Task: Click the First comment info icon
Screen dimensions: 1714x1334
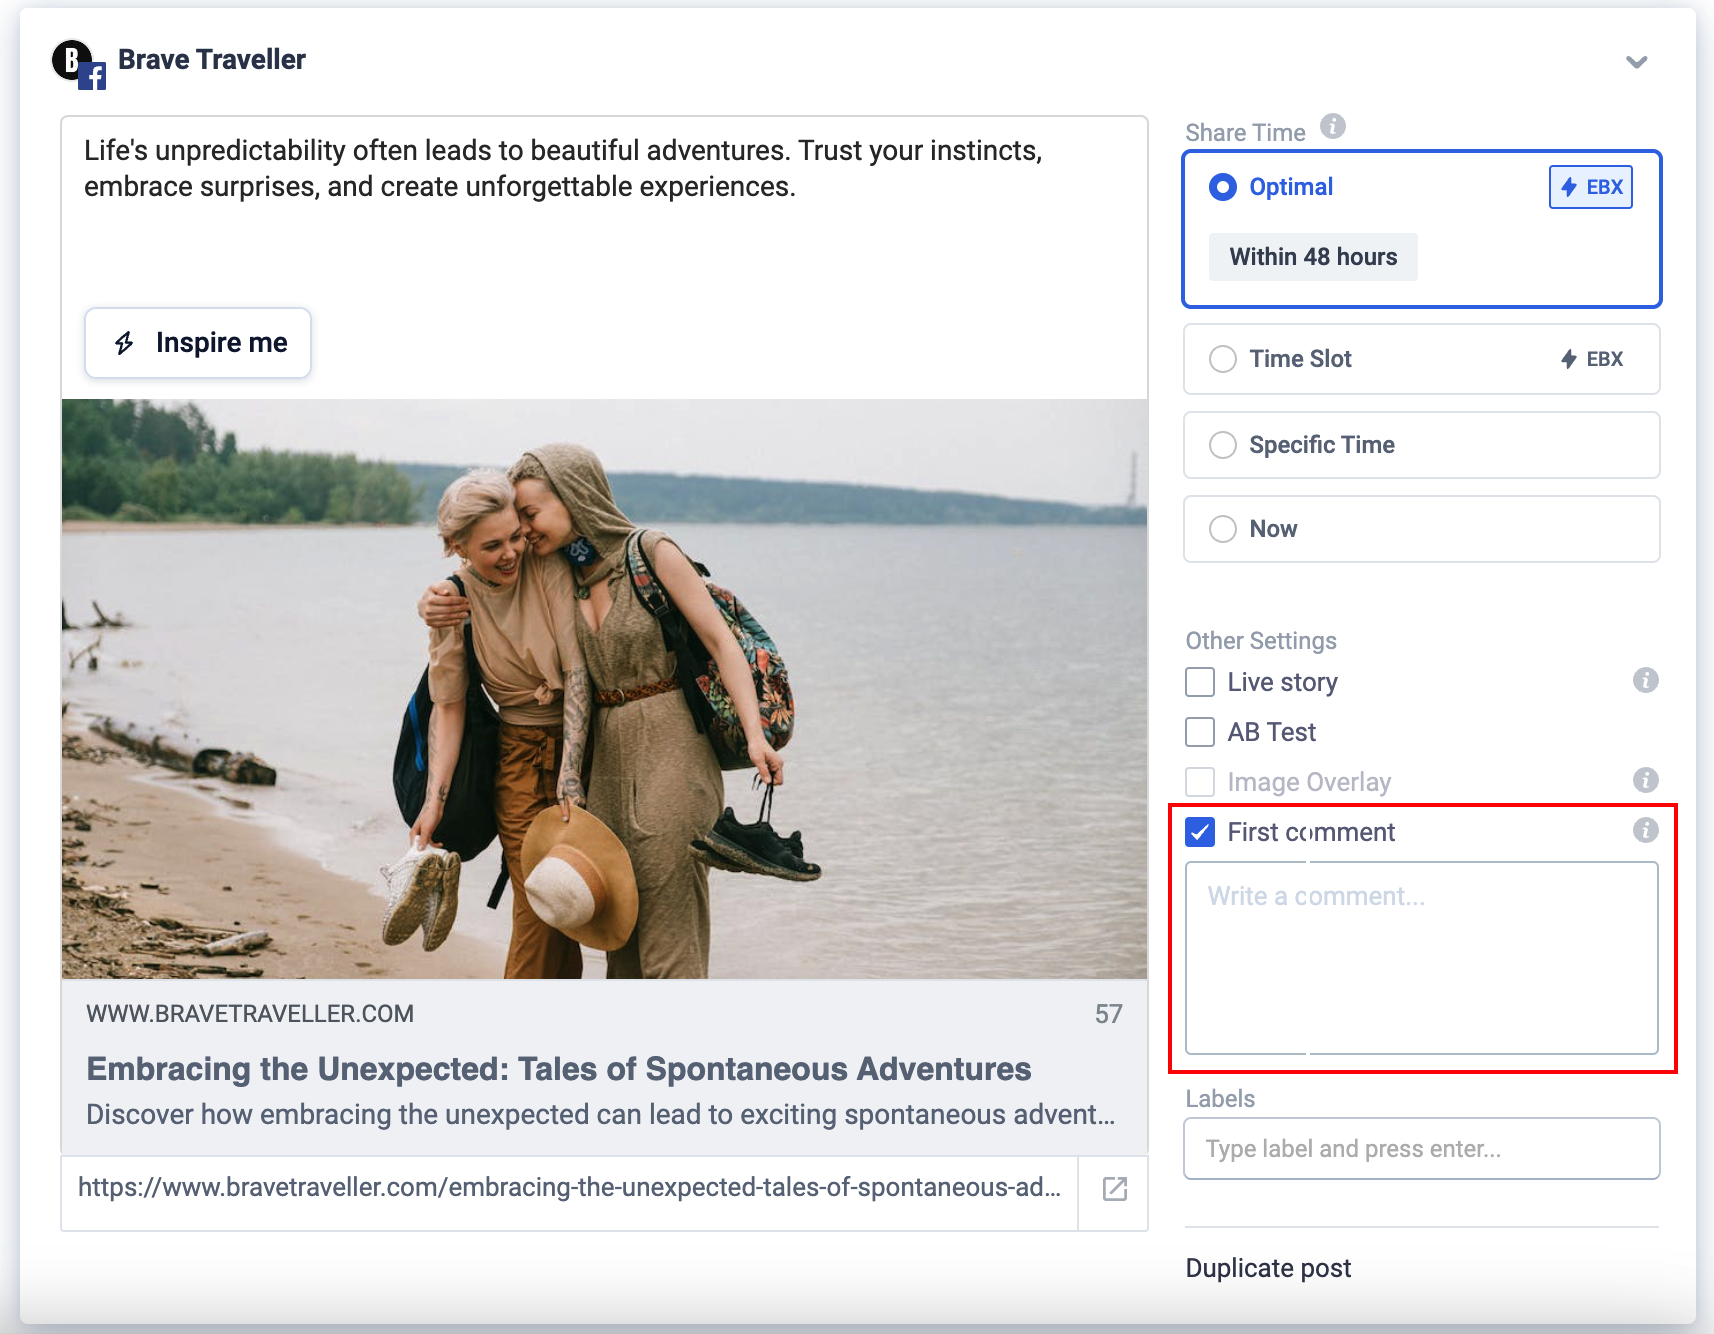Action: point(1645,830)
